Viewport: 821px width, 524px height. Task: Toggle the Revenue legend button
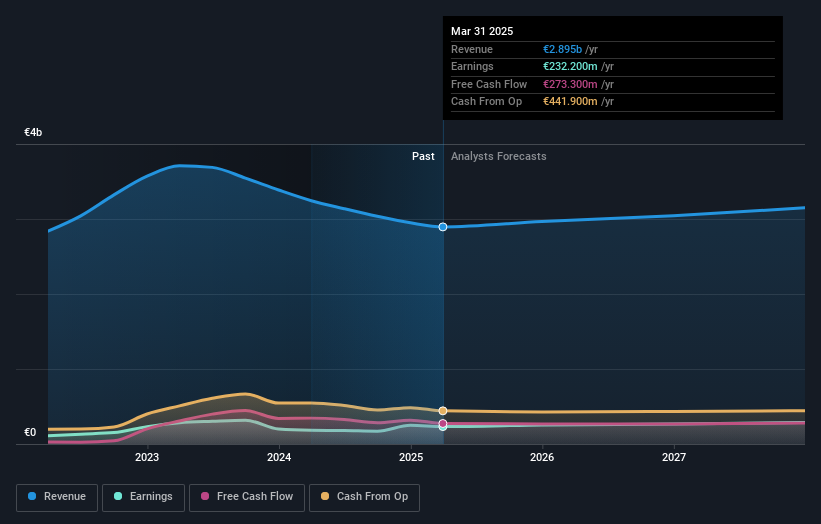point(57,497)
